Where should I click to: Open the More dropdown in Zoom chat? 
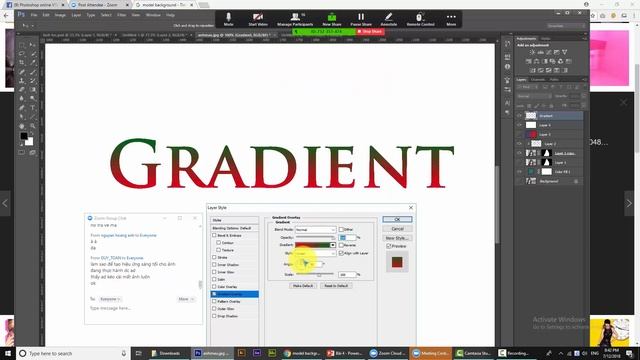(x=186, y=299)
